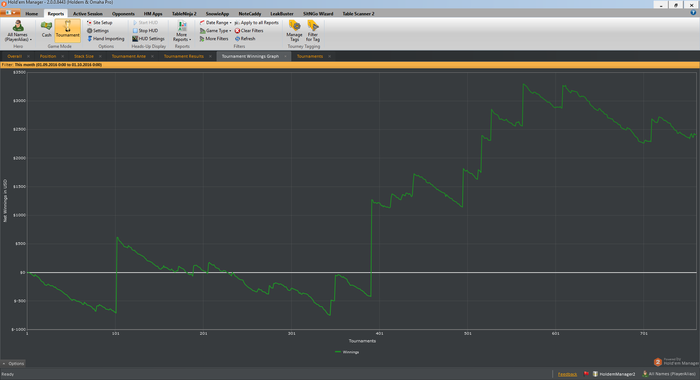Close the Tournament Winnings Graph tab
Image resolution: width=700 pixels, height=380 pixels.
point(285,56)
